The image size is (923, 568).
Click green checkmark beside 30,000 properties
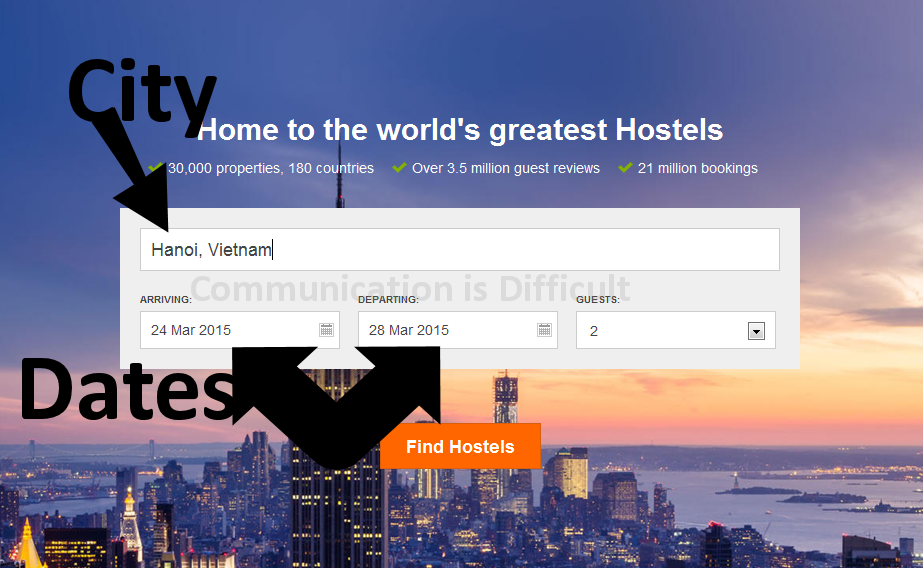155,168
